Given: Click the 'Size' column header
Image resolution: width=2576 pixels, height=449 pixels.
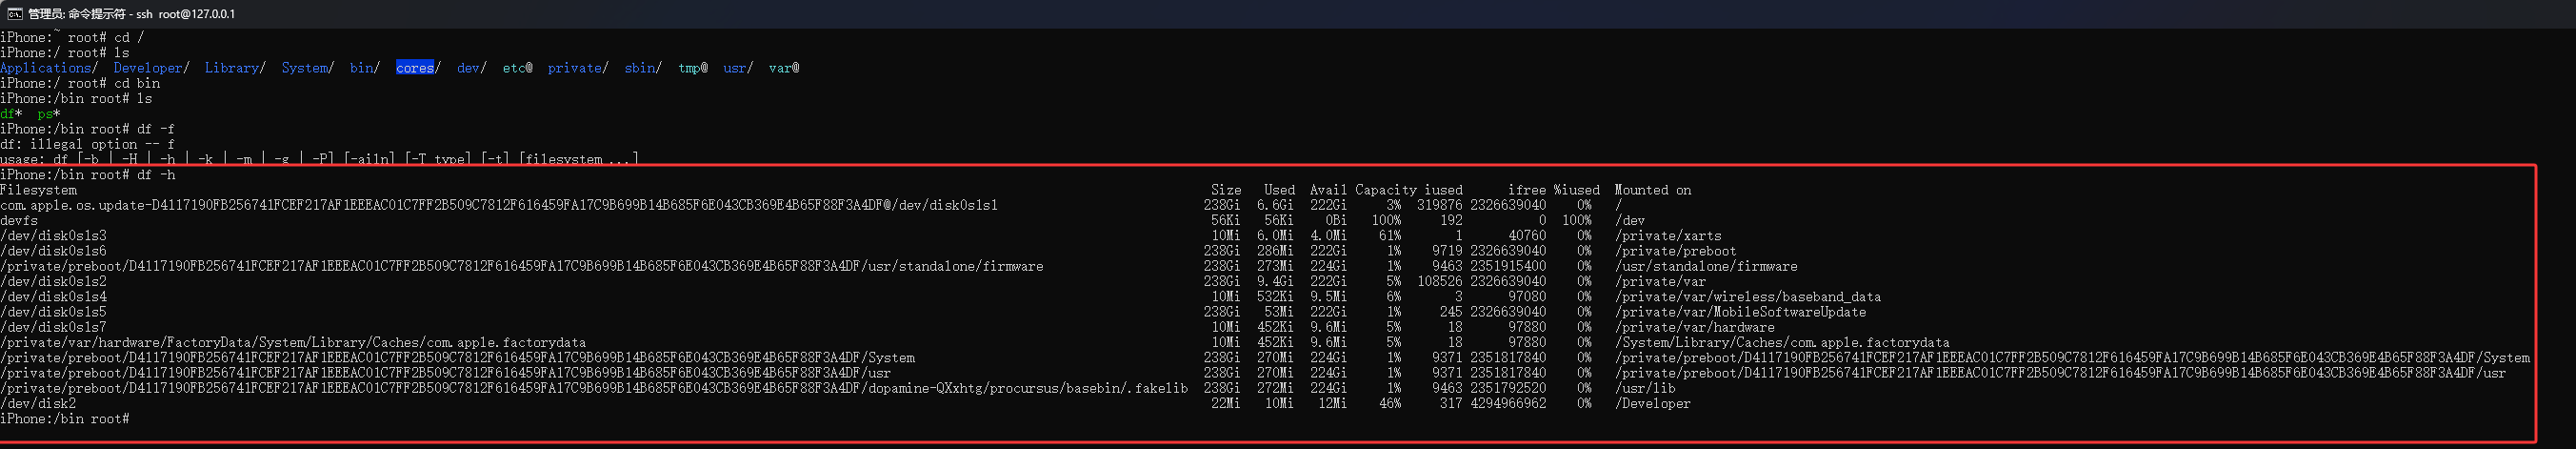Looking at the screenshot, I should point(1226,190).
